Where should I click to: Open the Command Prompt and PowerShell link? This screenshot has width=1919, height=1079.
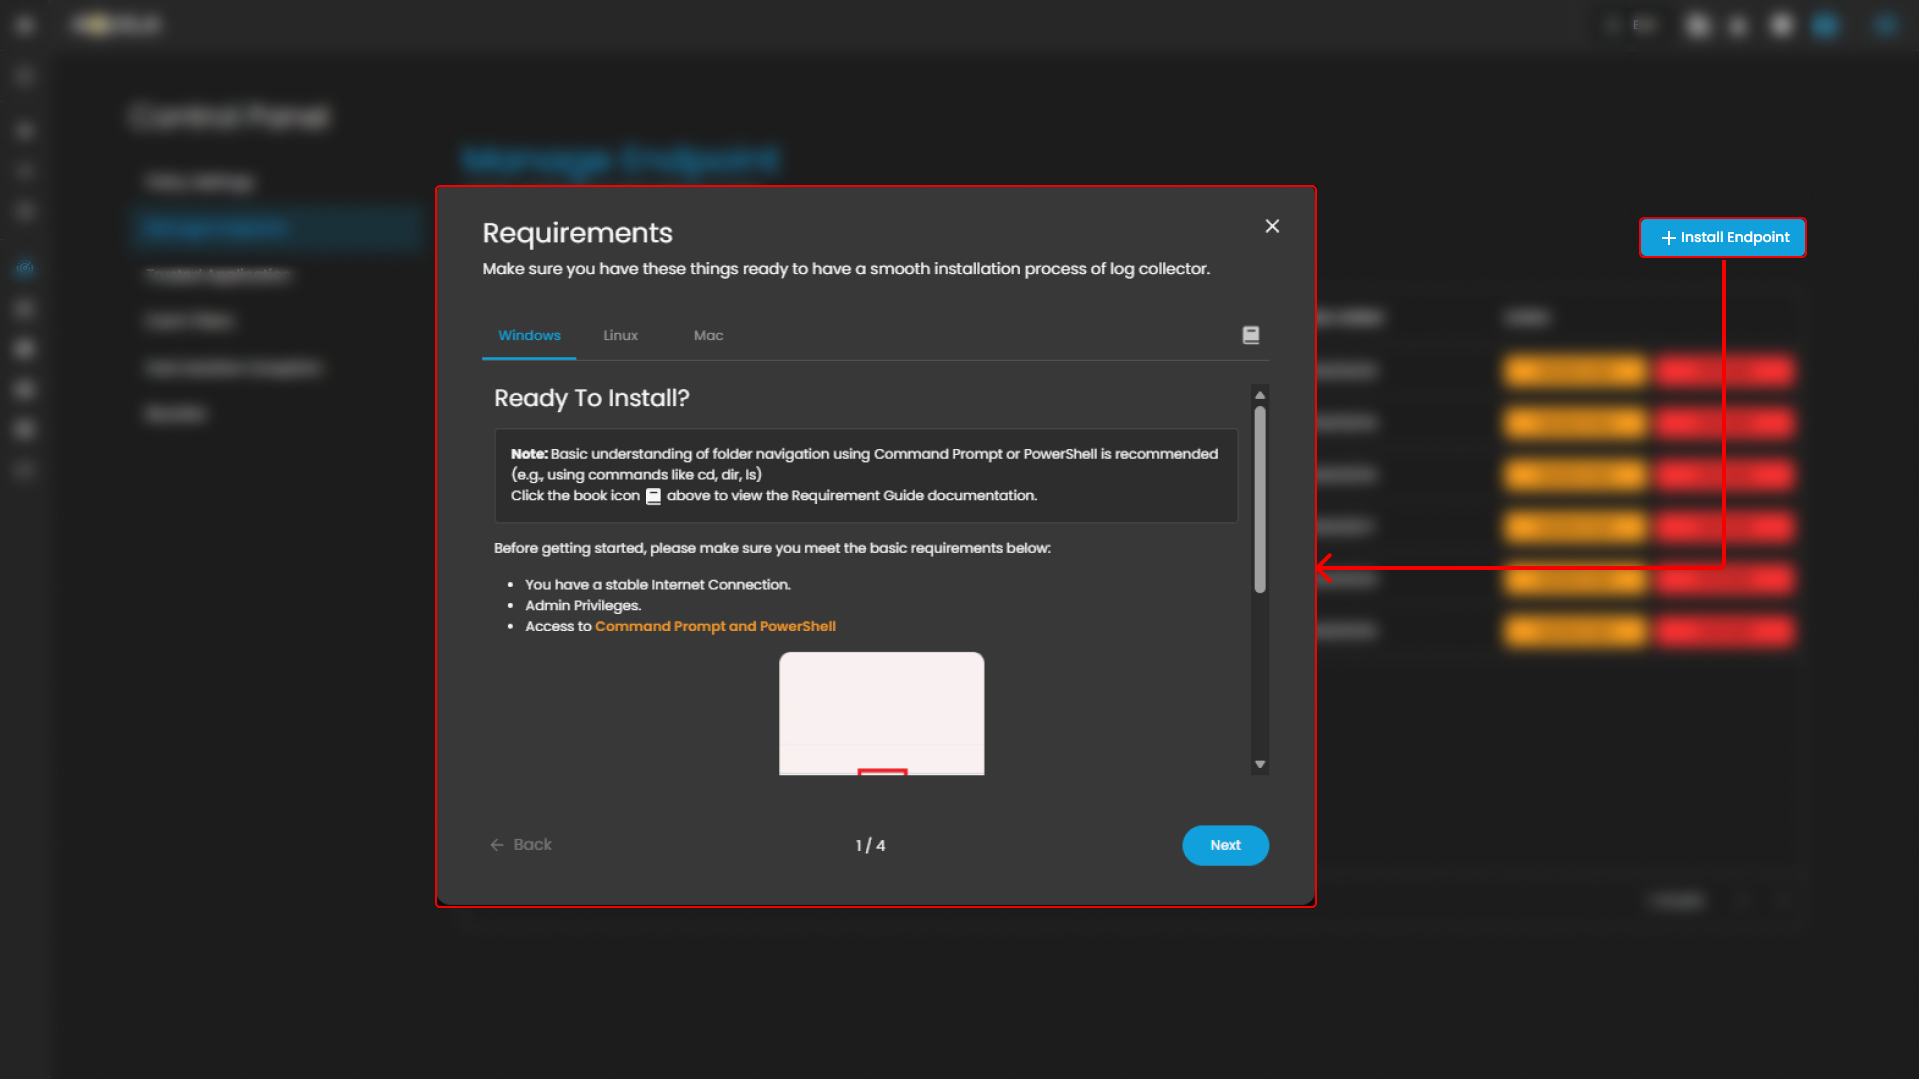coord(715,627)
